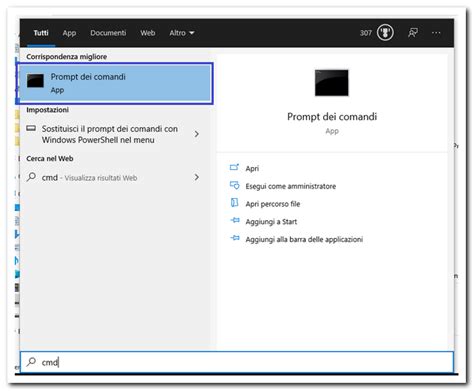Click the large Prompt dei comandi thumbnail
Screen dimensions: 474x391
coord(332,83)
